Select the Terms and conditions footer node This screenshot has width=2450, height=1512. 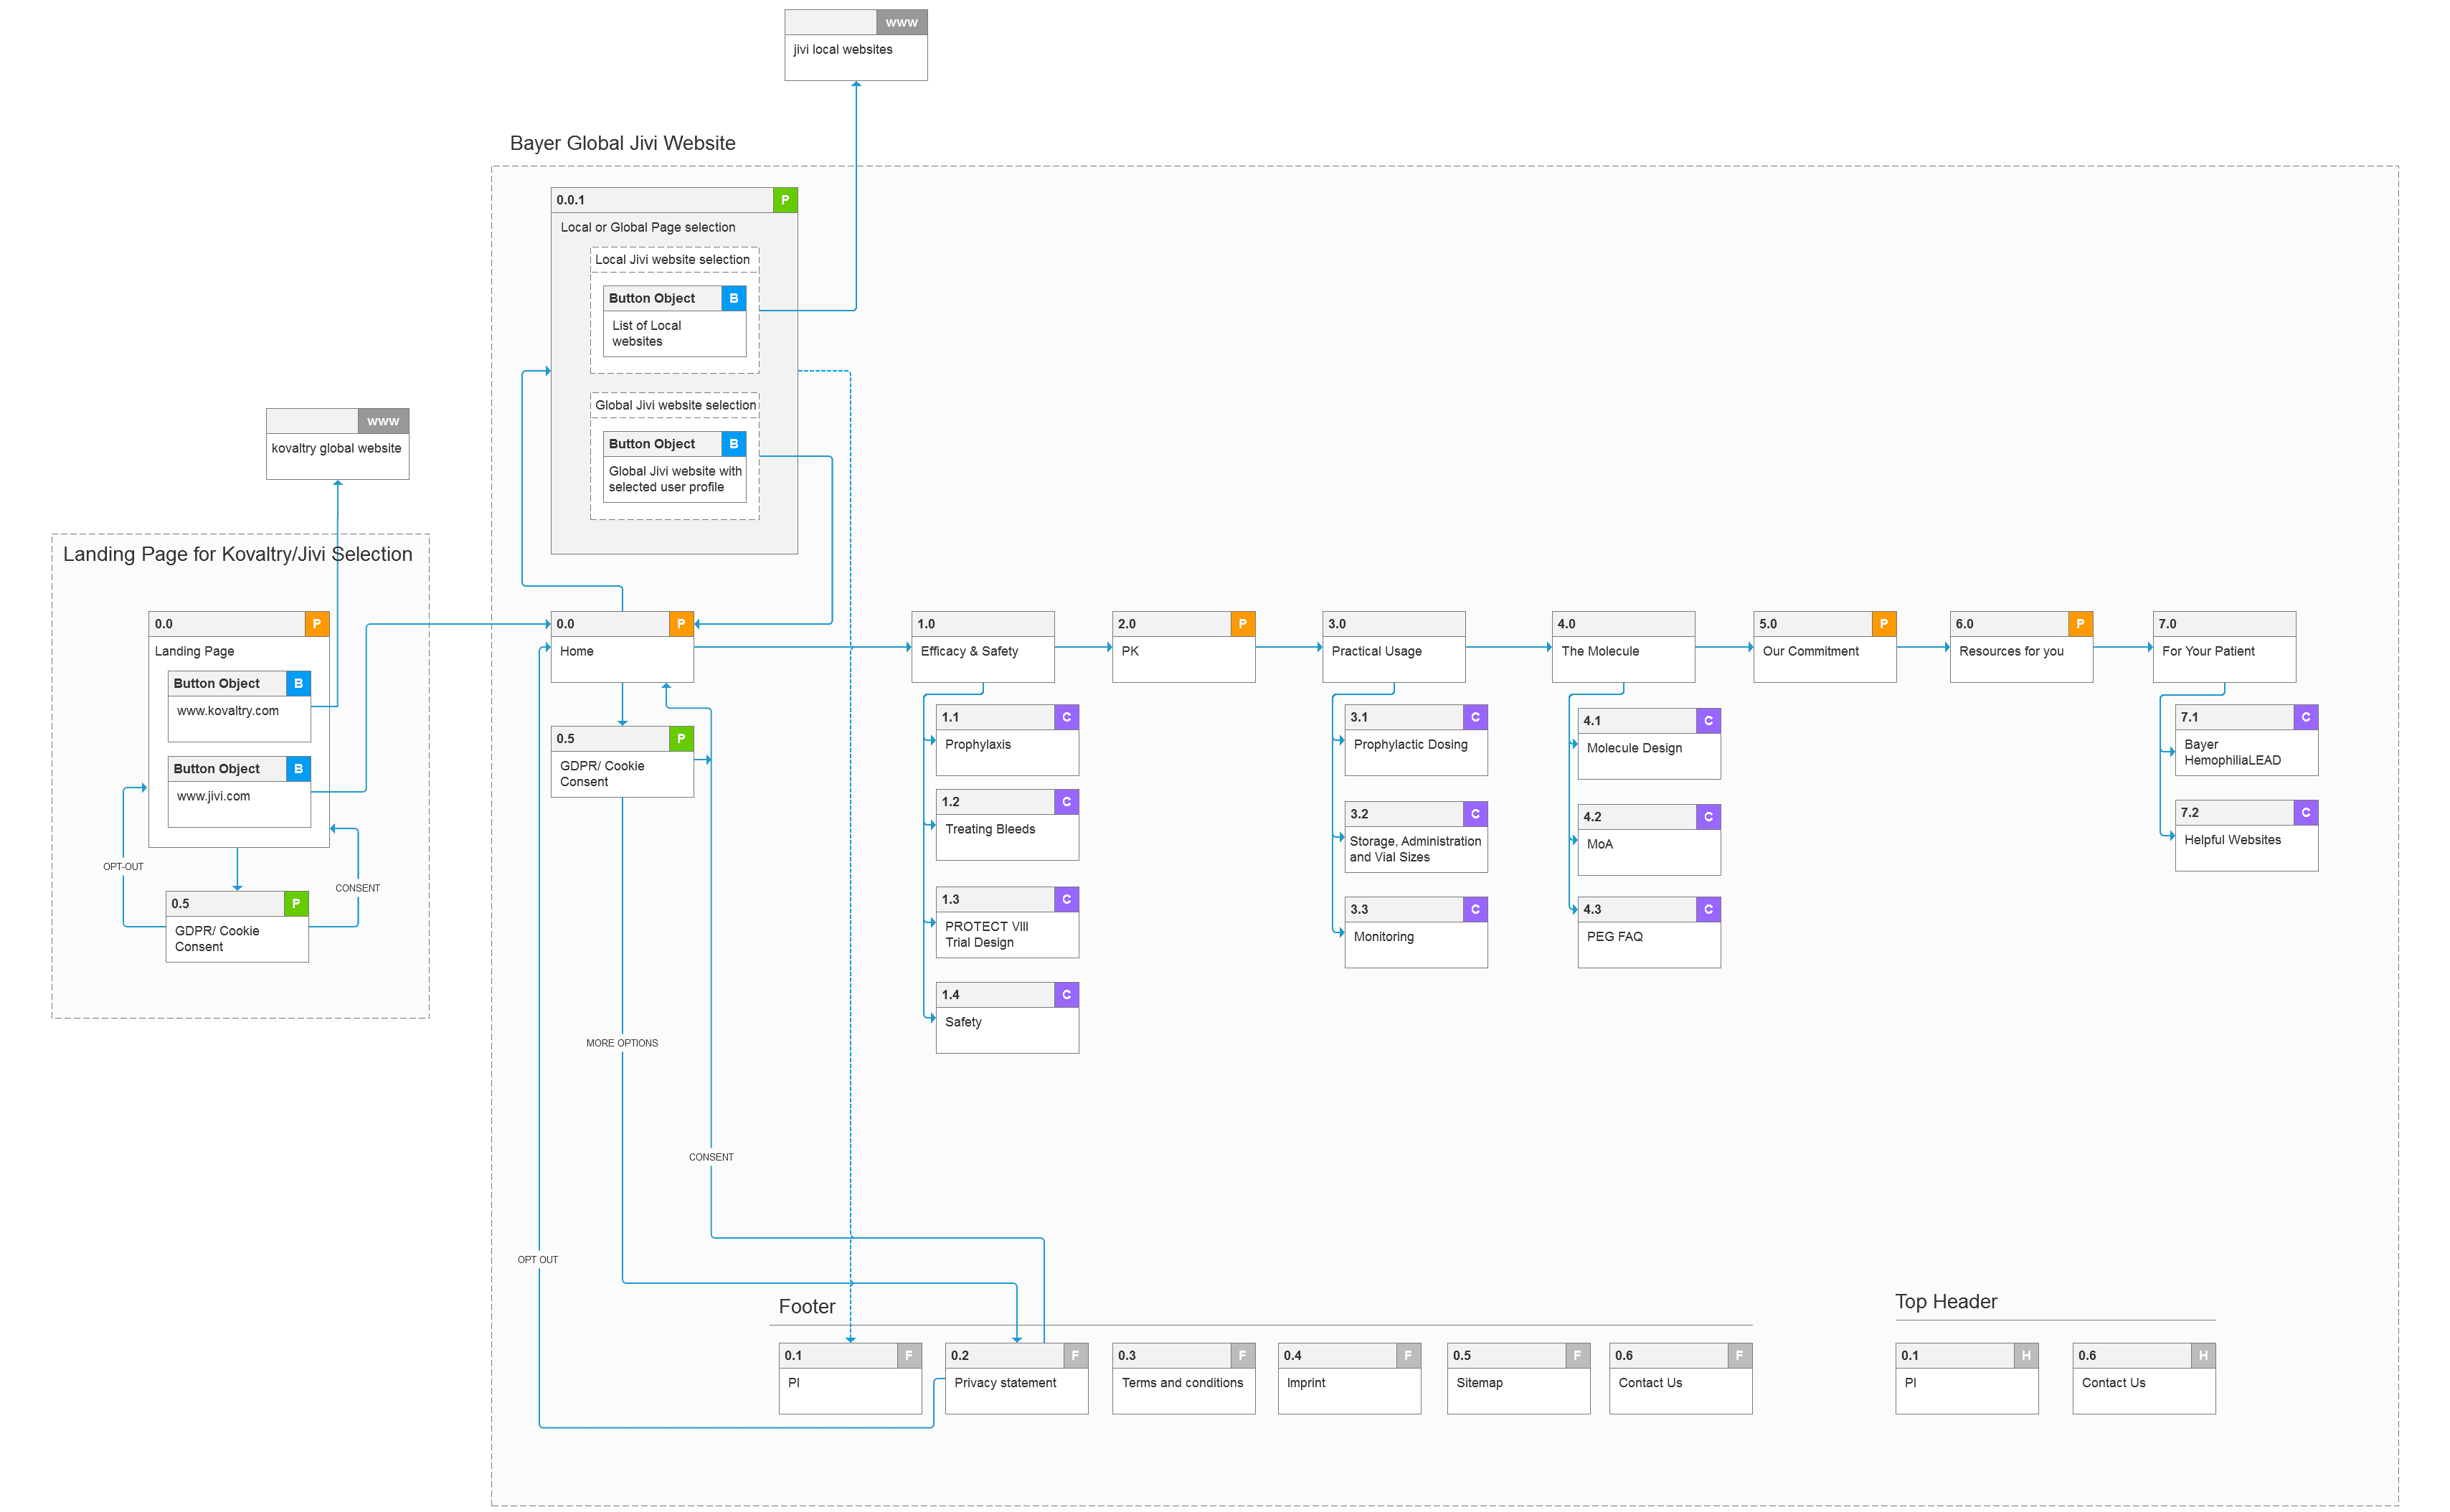coord(1183,1379)
